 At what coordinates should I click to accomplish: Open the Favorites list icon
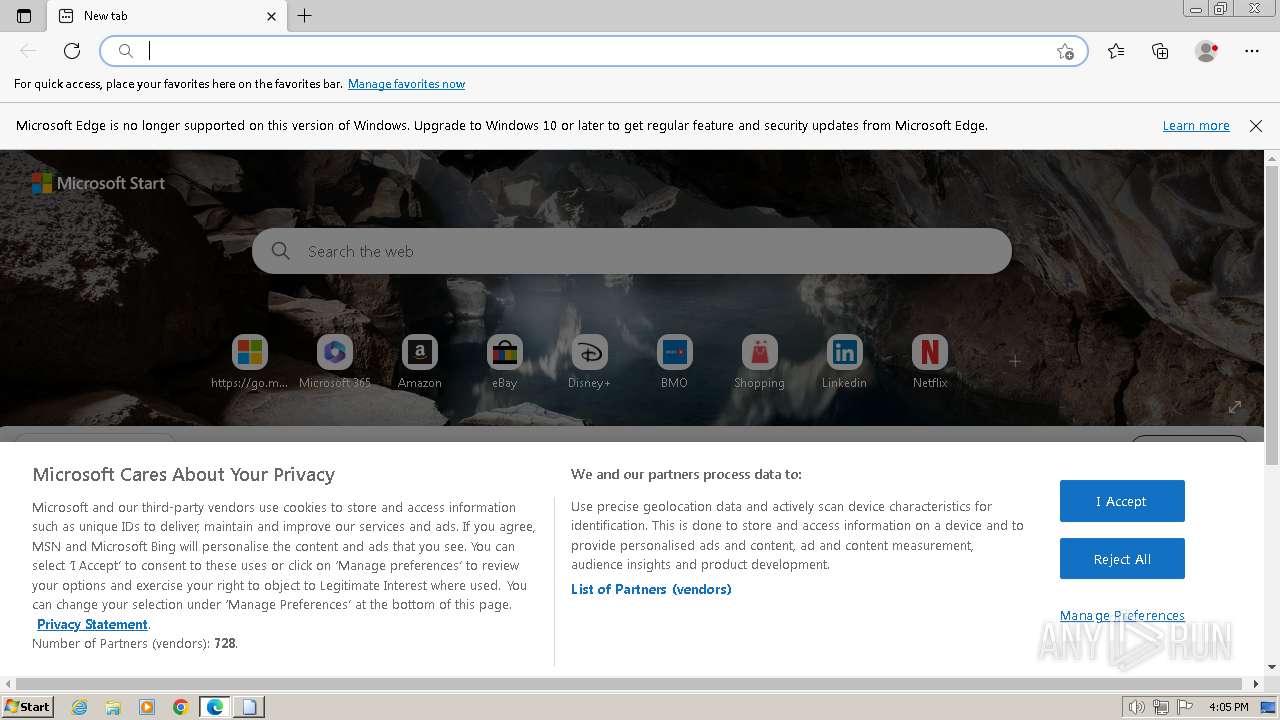point(1116,51)
